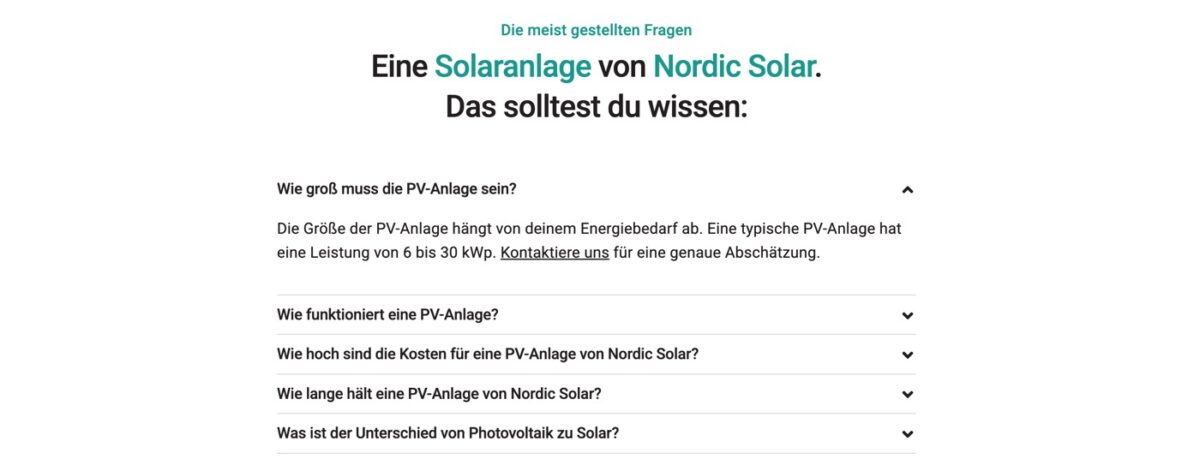Click the green "Nordic Solar" heading text
Image resolution: width=1200 pixels, height=471 pixels.
[733, 67]
